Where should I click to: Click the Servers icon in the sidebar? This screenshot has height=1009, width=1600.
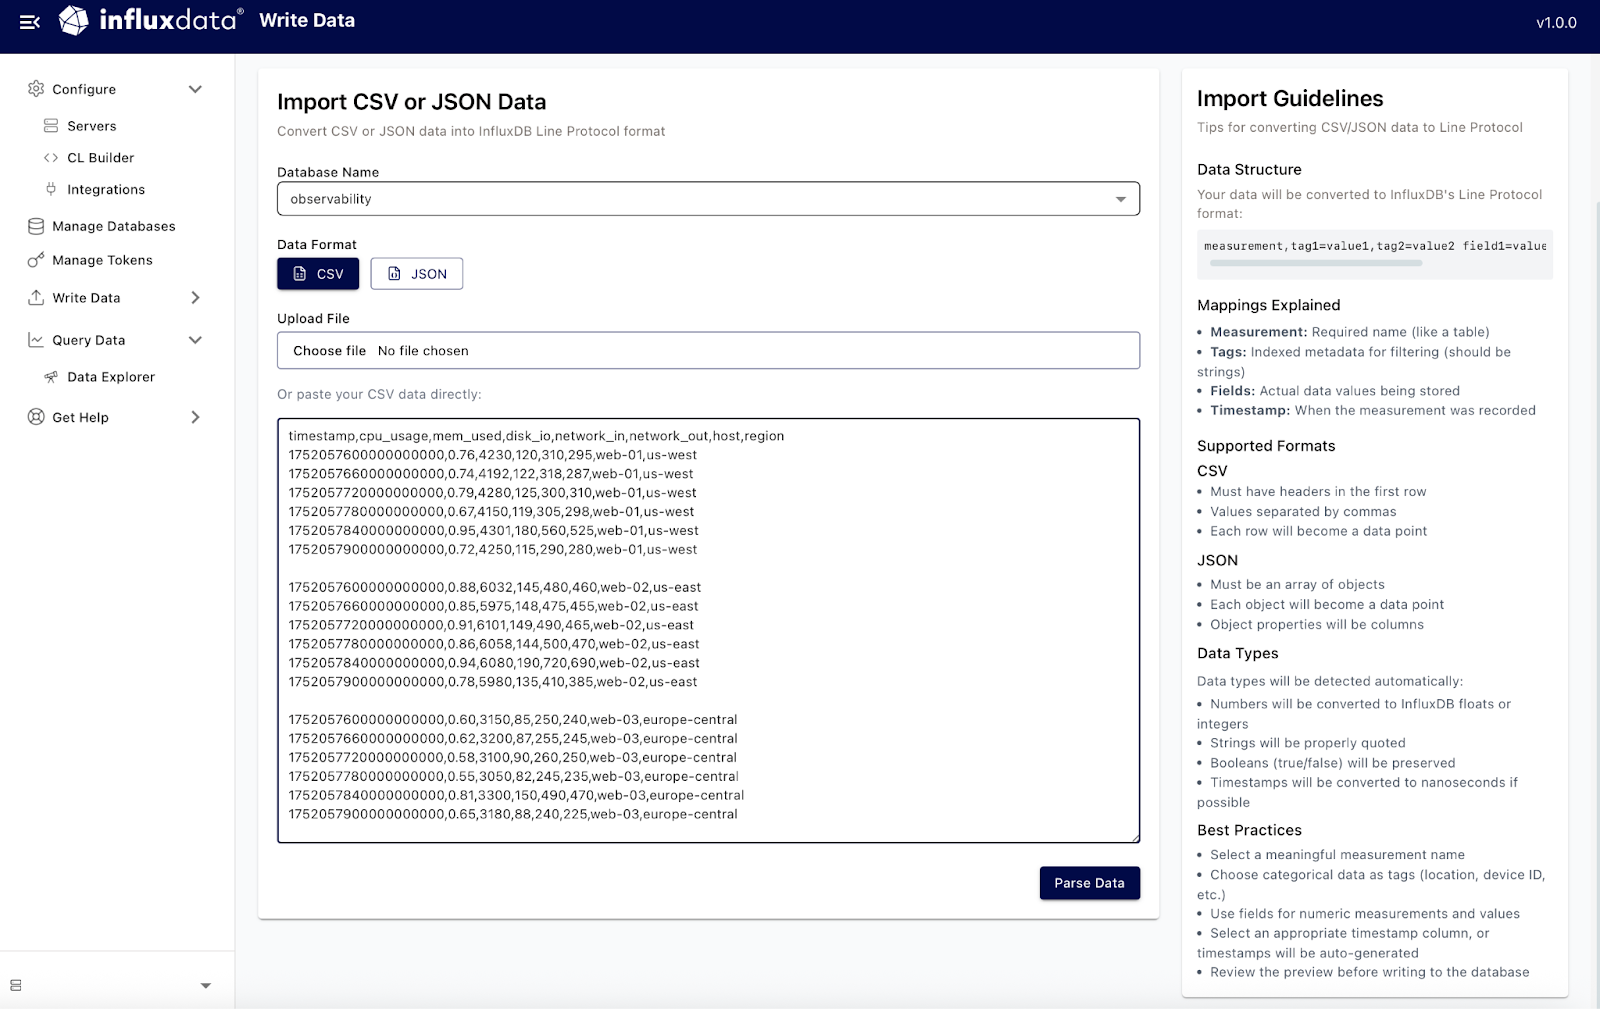pyautogui.click(x=51, y=126)
